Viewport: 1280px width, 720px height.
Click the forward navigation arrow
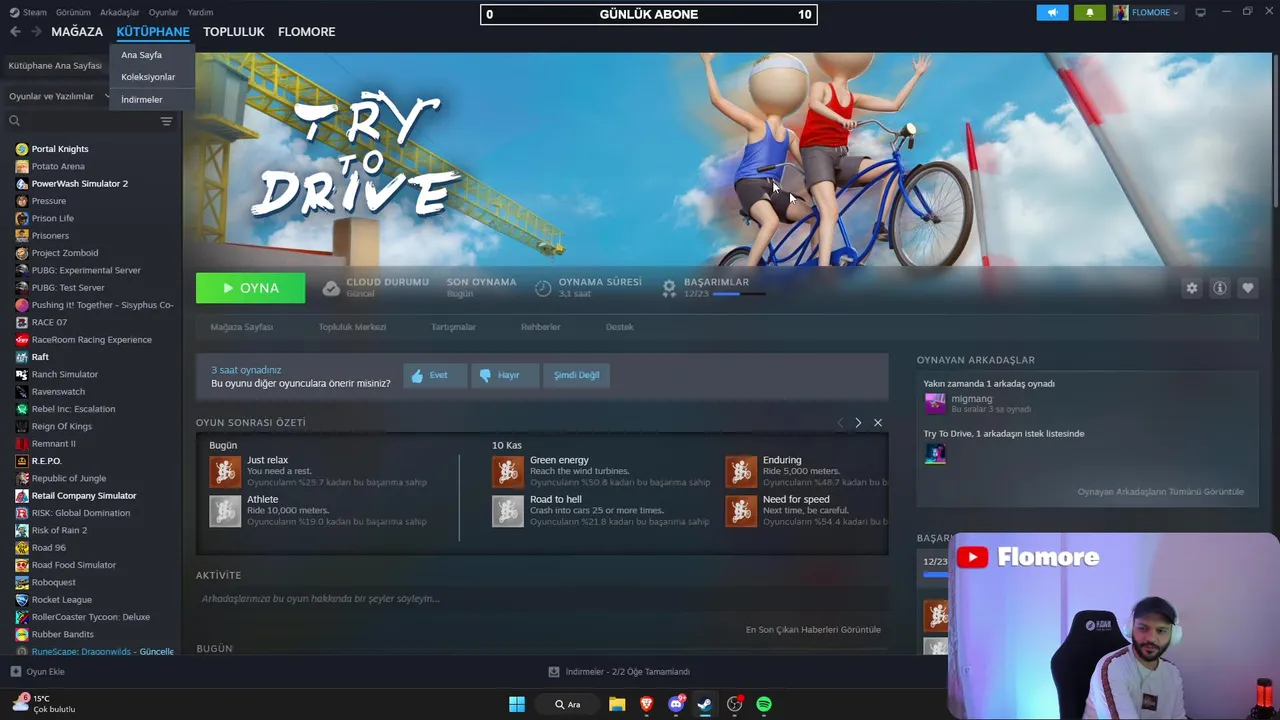(36, 32)
